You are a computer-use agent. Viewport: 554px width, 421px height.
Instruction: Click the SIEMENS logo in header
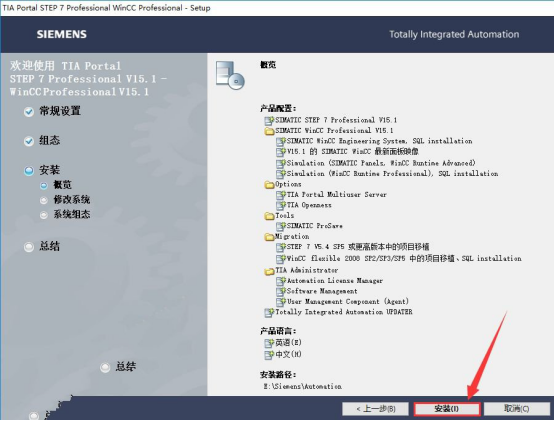[x=62, y=34]
